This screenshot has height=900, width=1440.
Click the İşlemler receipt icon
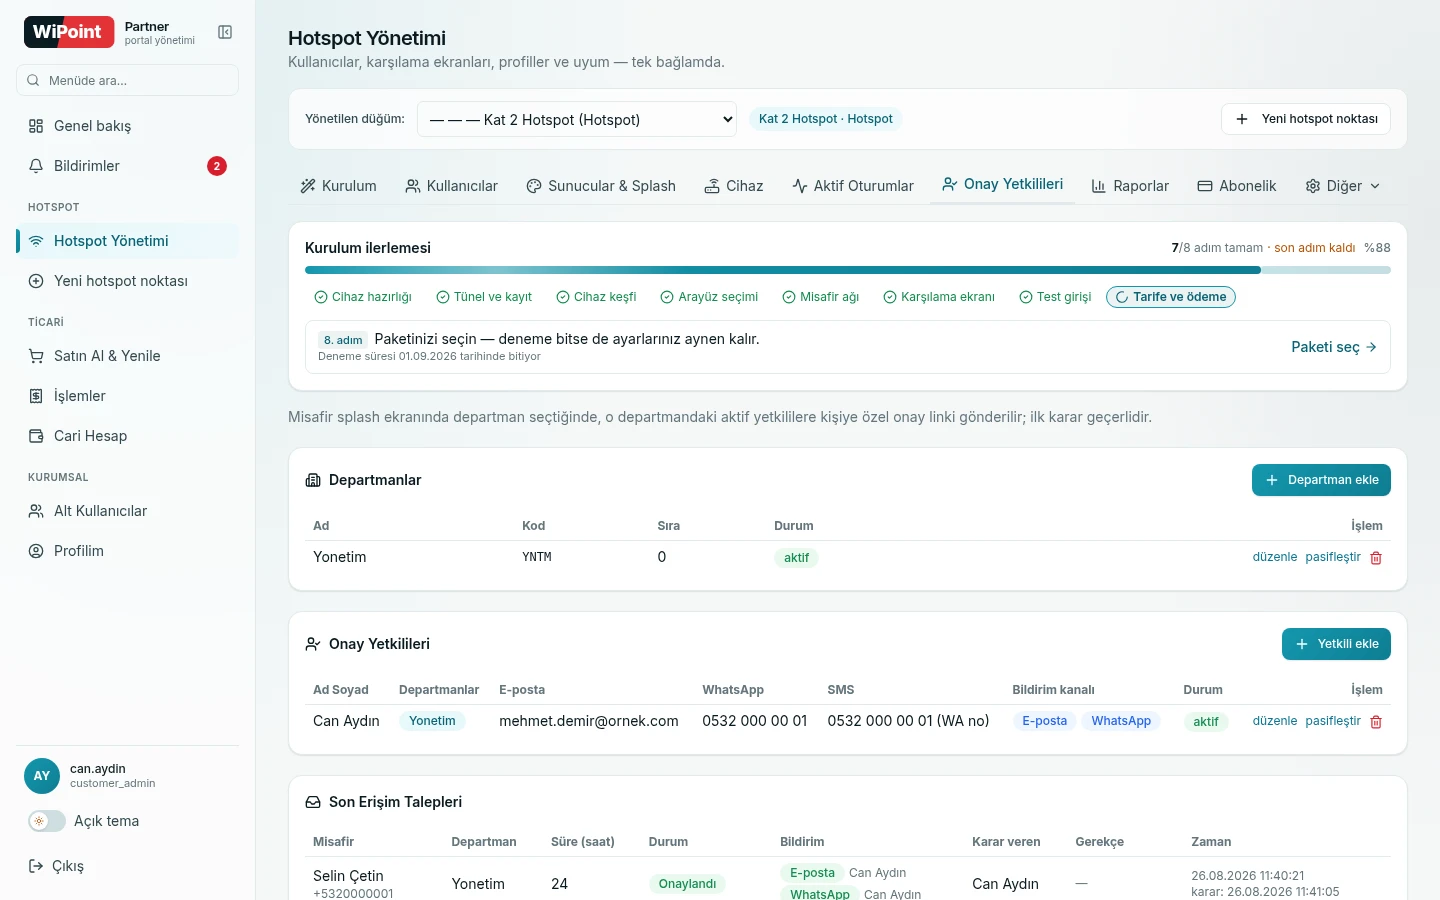(36, 396)
